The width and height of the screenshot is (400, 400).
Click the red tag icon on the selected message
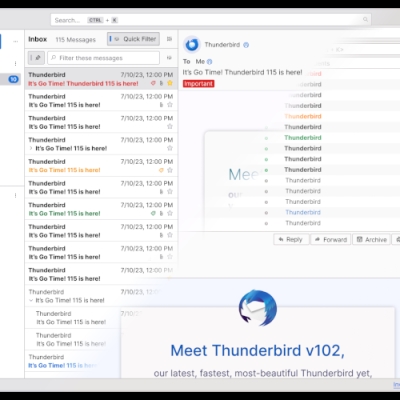[x=153, y=83]
